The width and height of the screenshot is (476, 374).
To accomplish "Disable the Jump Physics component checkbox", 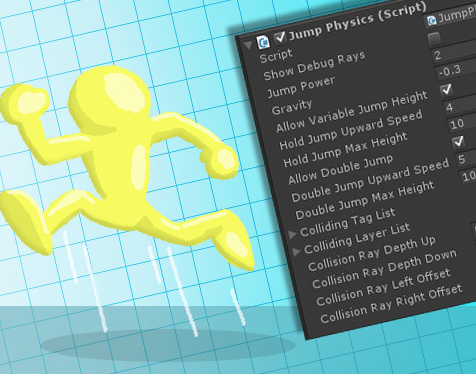I will click(280, 37).
